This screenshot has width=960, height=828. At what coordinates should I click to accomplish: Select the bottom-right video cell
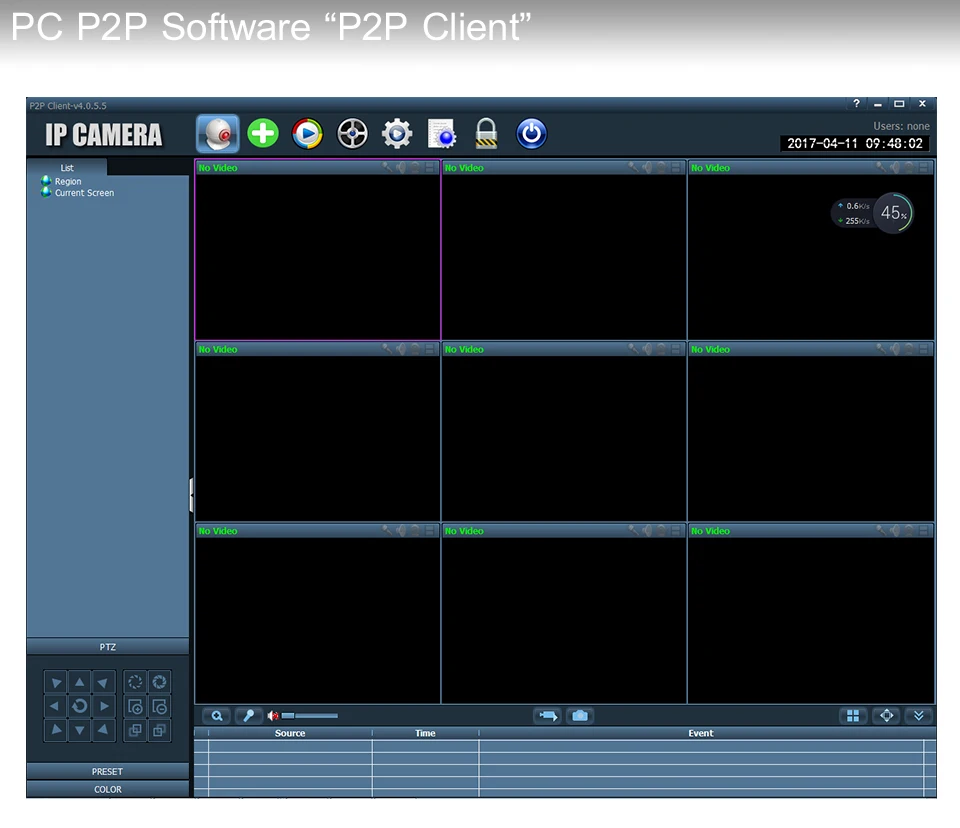click(811, 614)
